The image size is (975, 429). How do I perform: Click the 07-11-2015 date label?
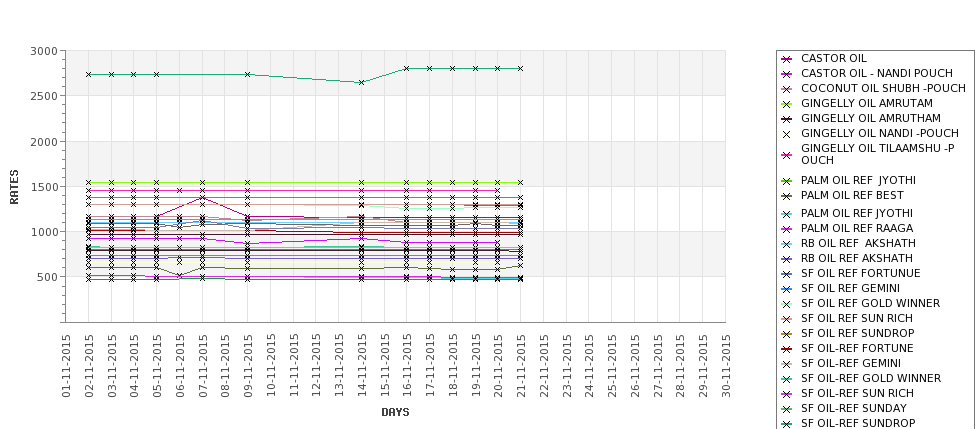point(203,366)
